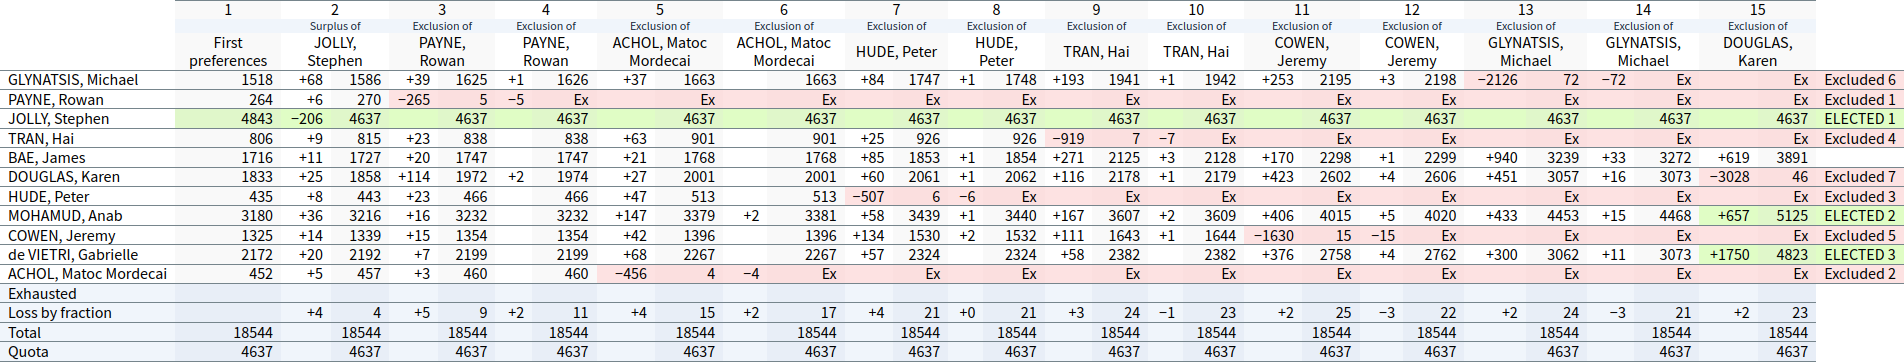Image resolution: width=1904 pixels, height=362 pixels.
Task: Click the Loss by fraction row label
Action: [60, 313]
